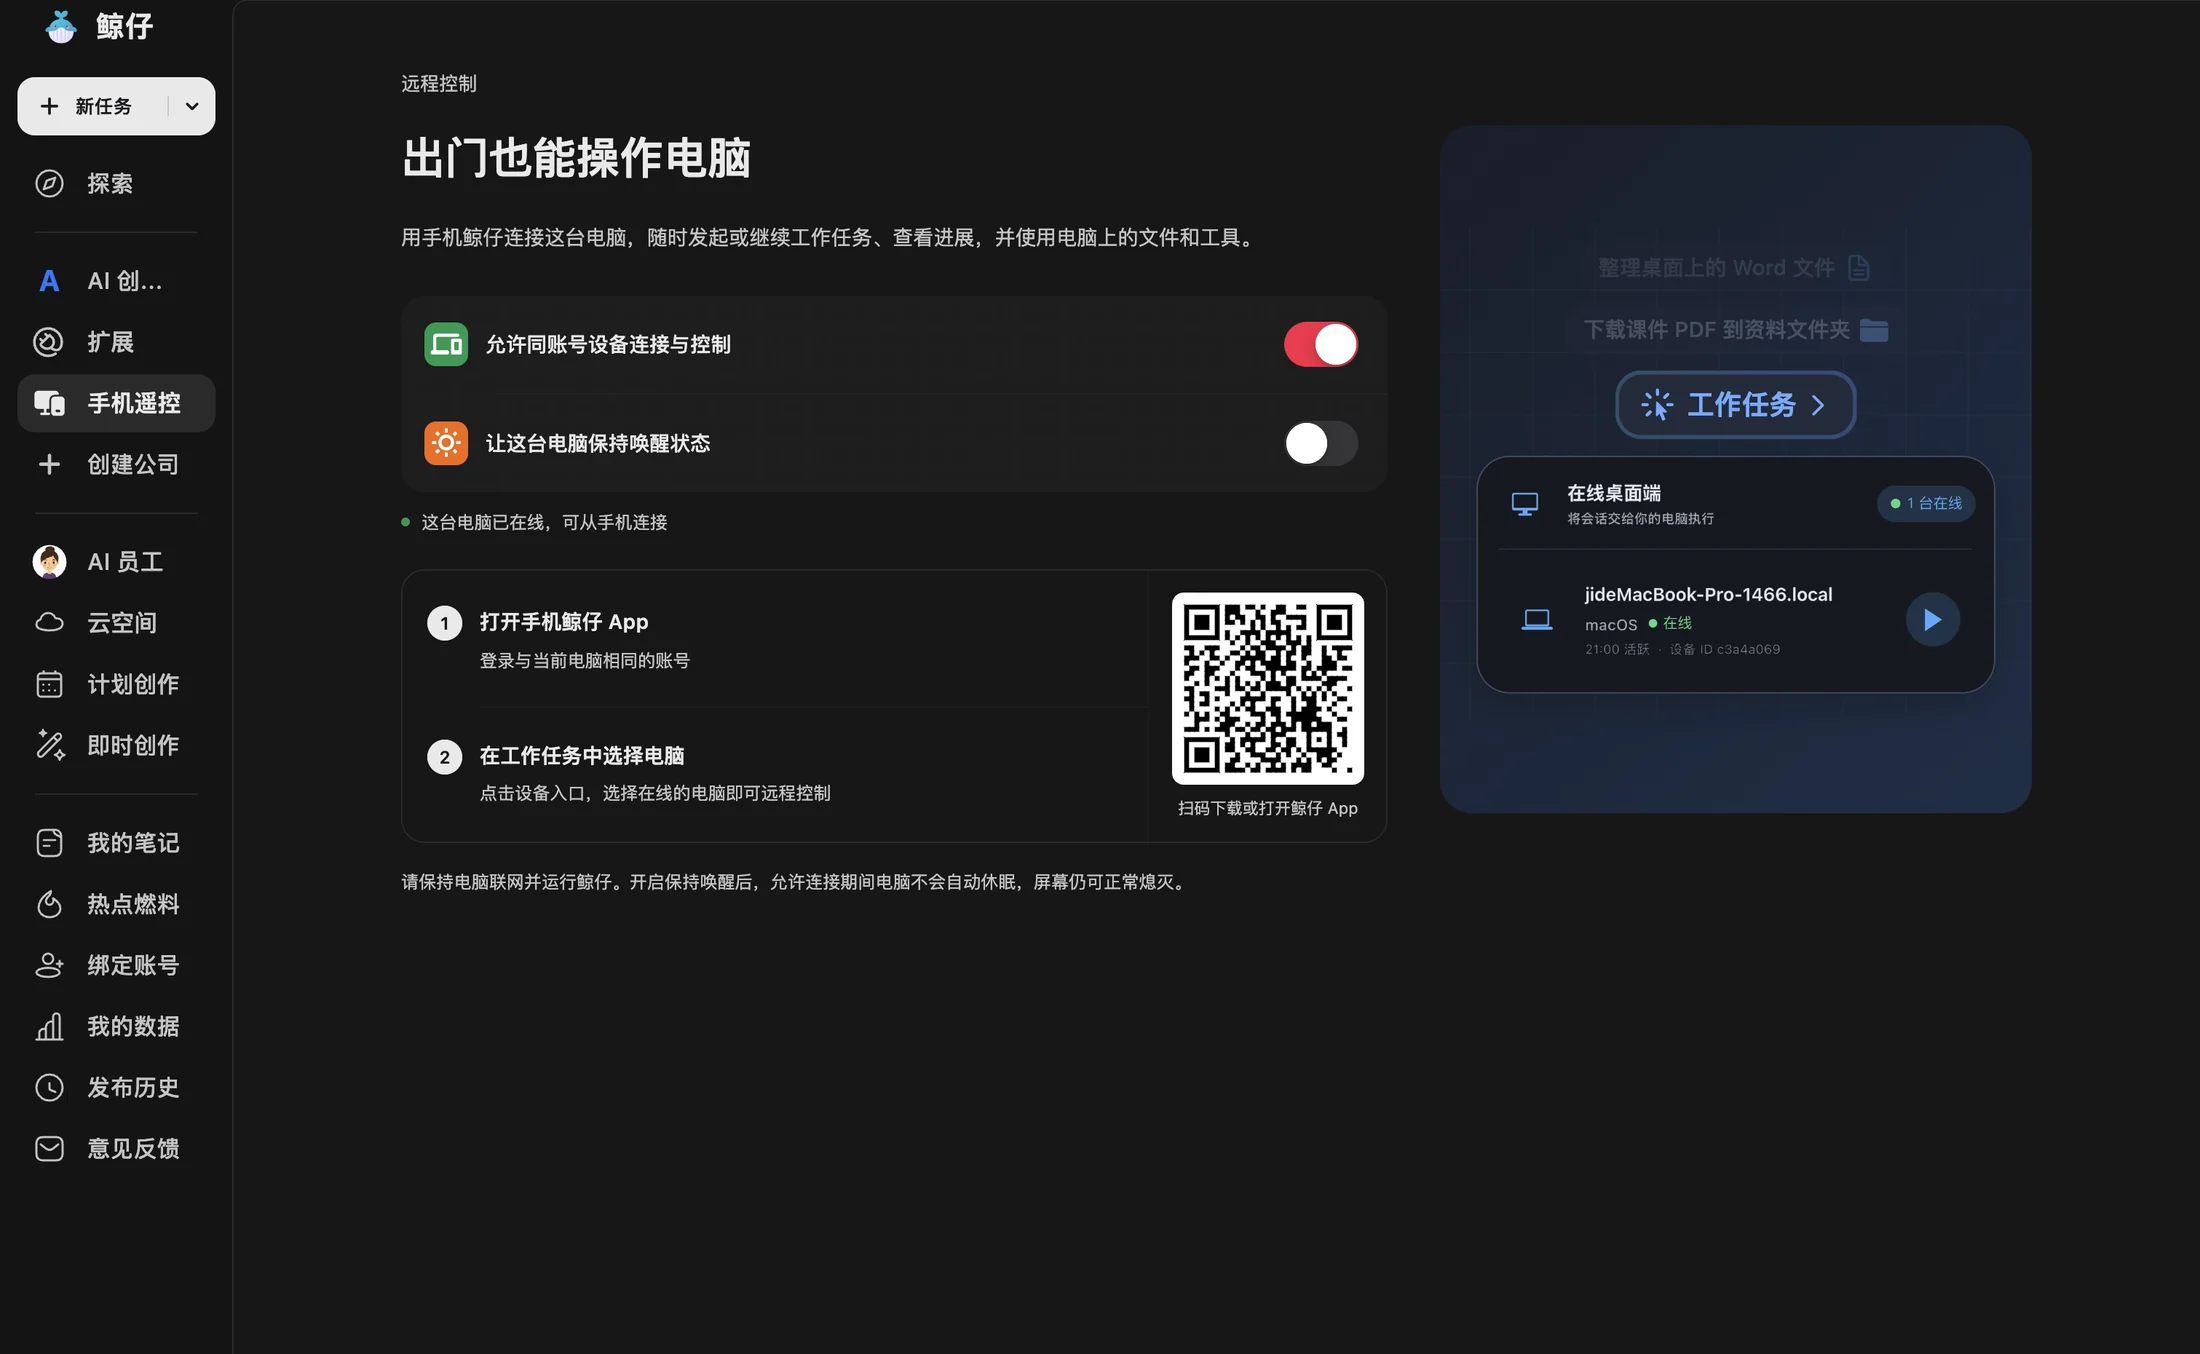Click the 意见反馈 envelope icon

(49, 1148)
